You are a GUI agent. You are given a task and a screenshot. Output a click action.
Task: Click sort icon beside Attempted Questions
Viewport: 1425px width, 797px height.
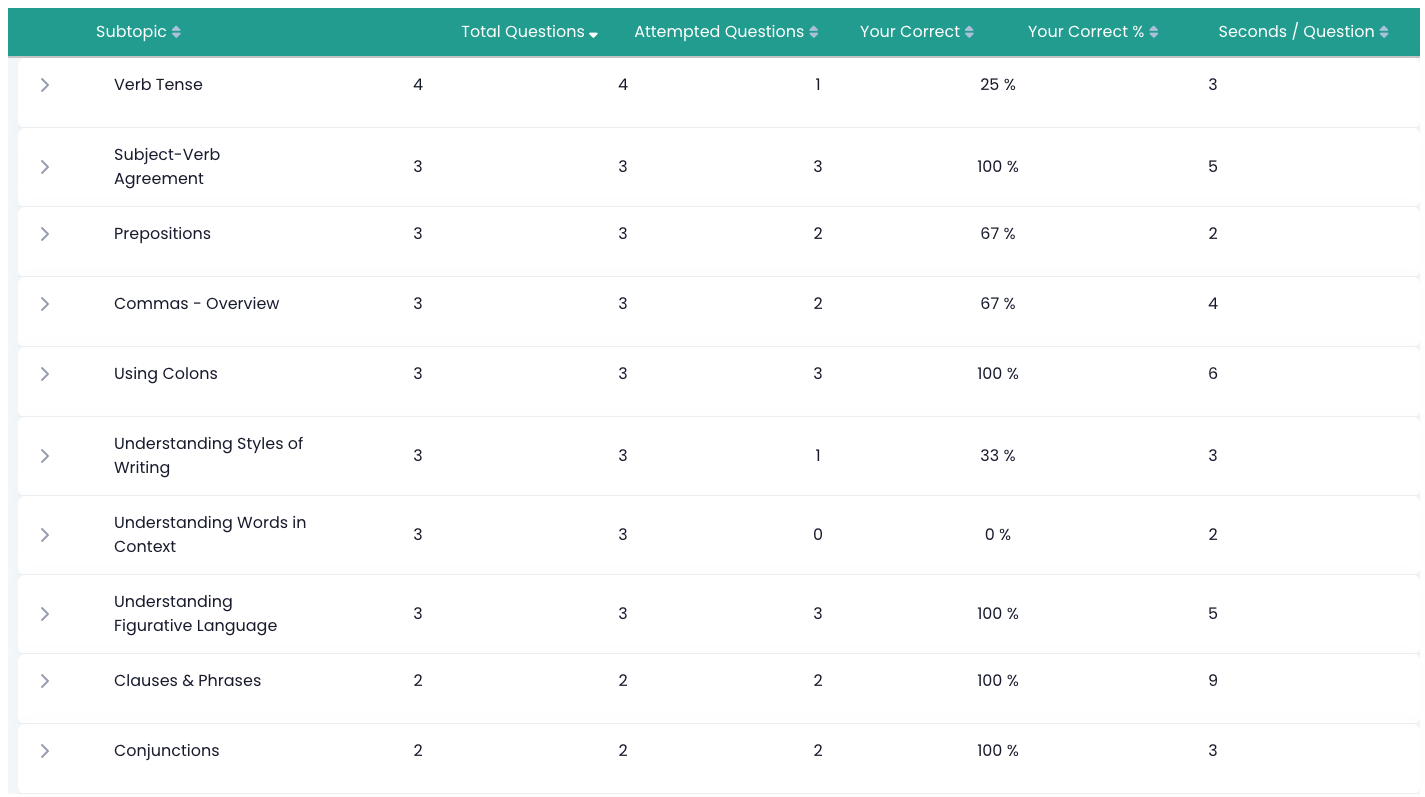click(814, 32)
